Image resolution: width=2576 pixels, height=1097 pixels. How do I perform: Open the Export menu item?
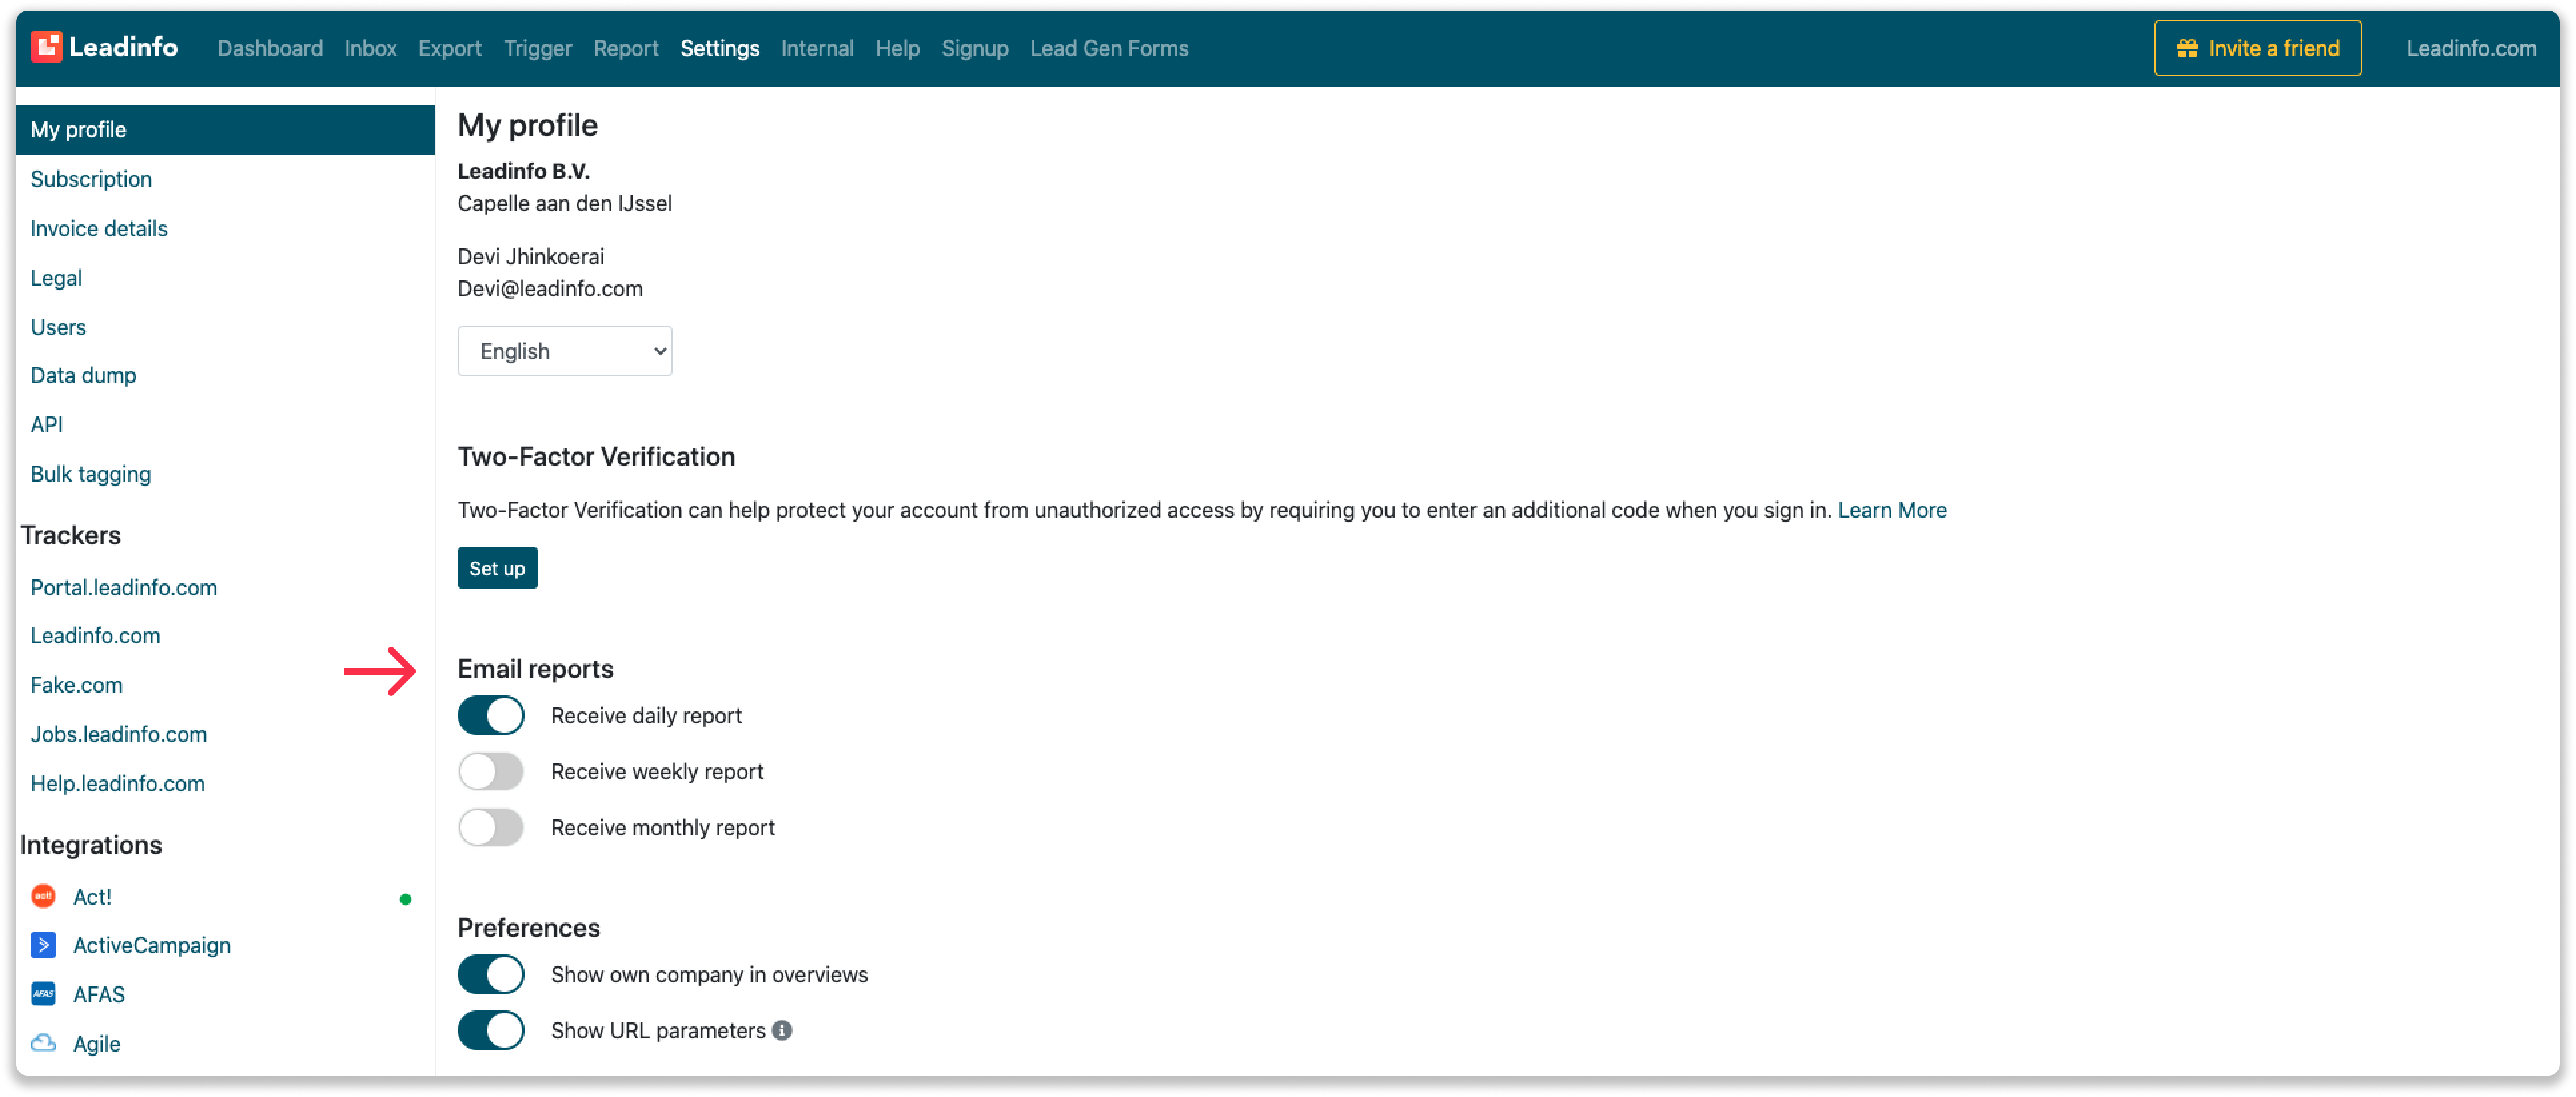point(450,48)
